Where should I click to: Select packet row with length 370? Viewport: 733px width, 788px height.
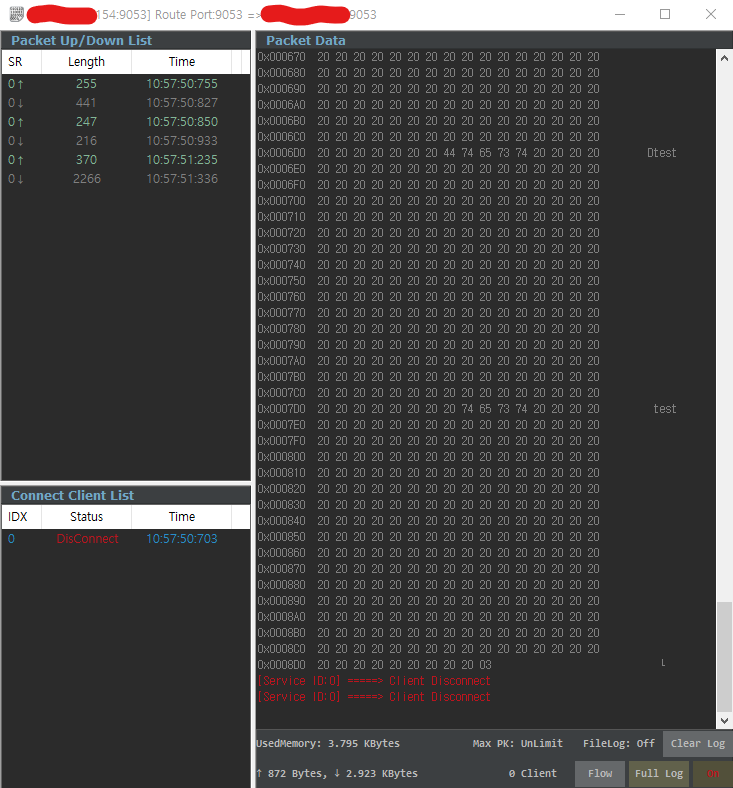[126, 160]
